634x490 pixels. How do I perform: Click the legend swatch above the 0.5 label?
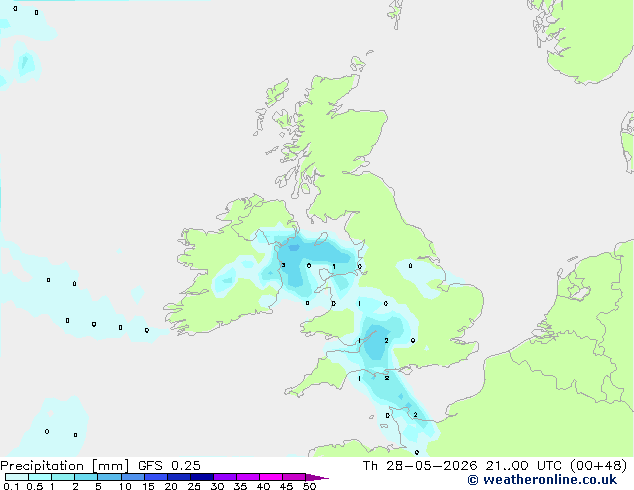click(40, 477)
